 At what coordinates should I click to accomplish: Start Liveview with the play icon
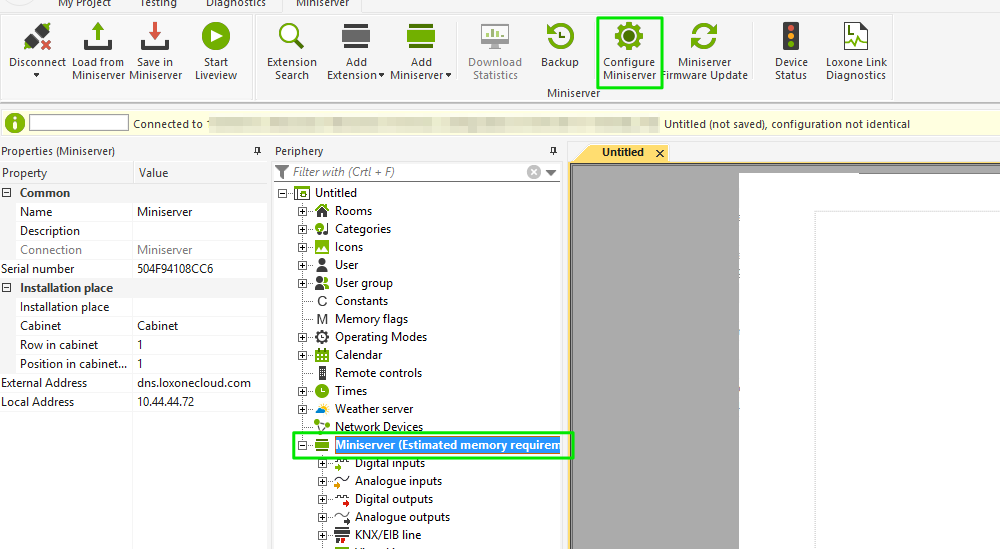tap(216, 36)
